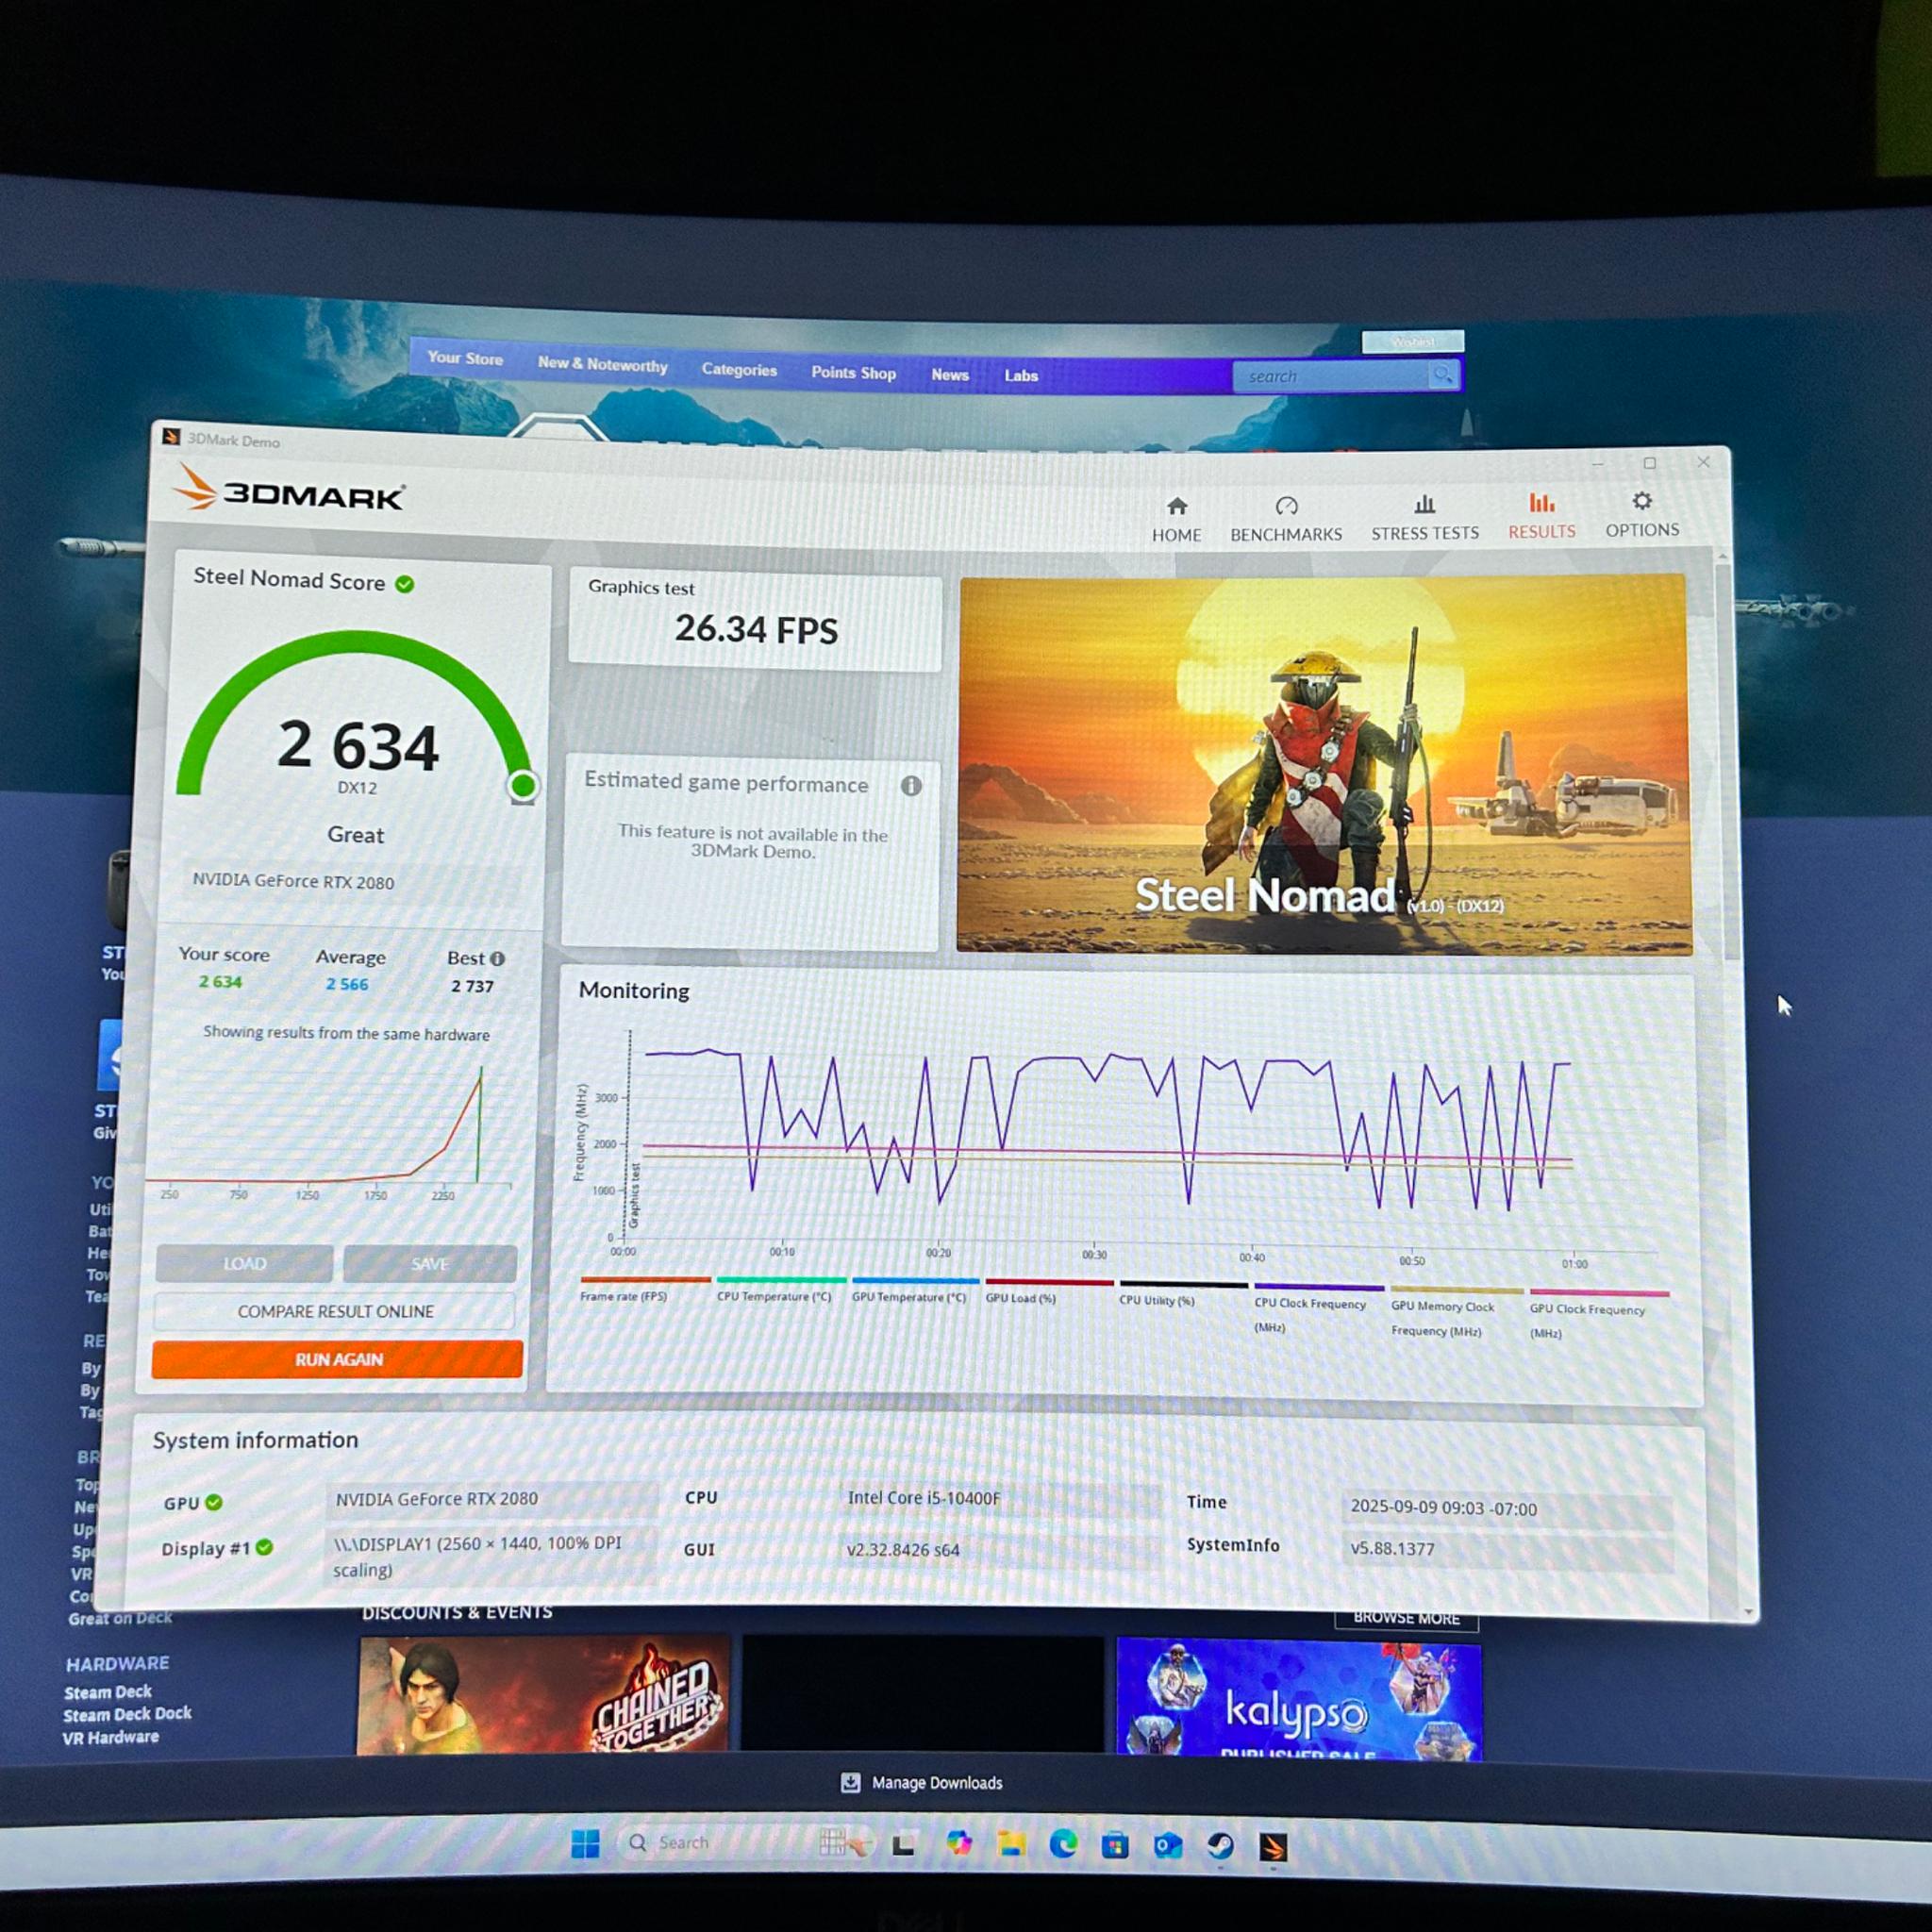The image size is (1932, 1932).
Task: Open Microsoft Edge from the taskbar
Action: point(1063,1844)
